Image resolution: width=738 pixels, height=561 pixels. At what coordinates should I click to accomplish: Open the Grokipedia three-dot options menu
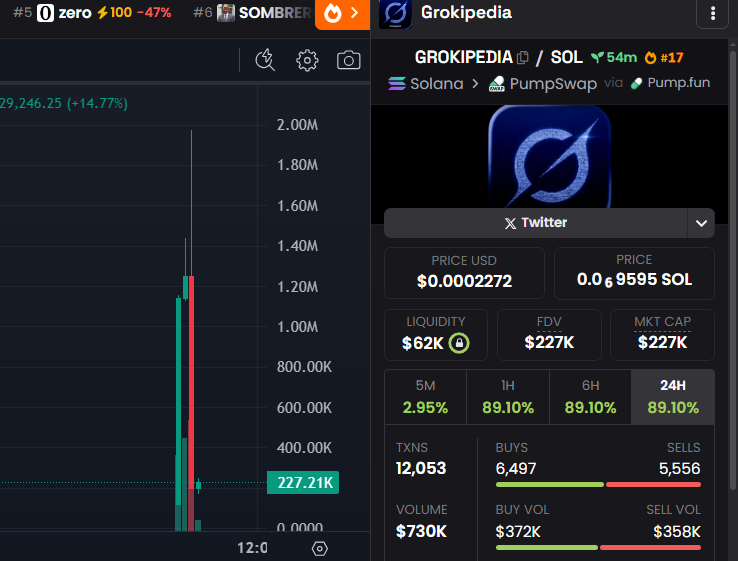click(713, 14)
